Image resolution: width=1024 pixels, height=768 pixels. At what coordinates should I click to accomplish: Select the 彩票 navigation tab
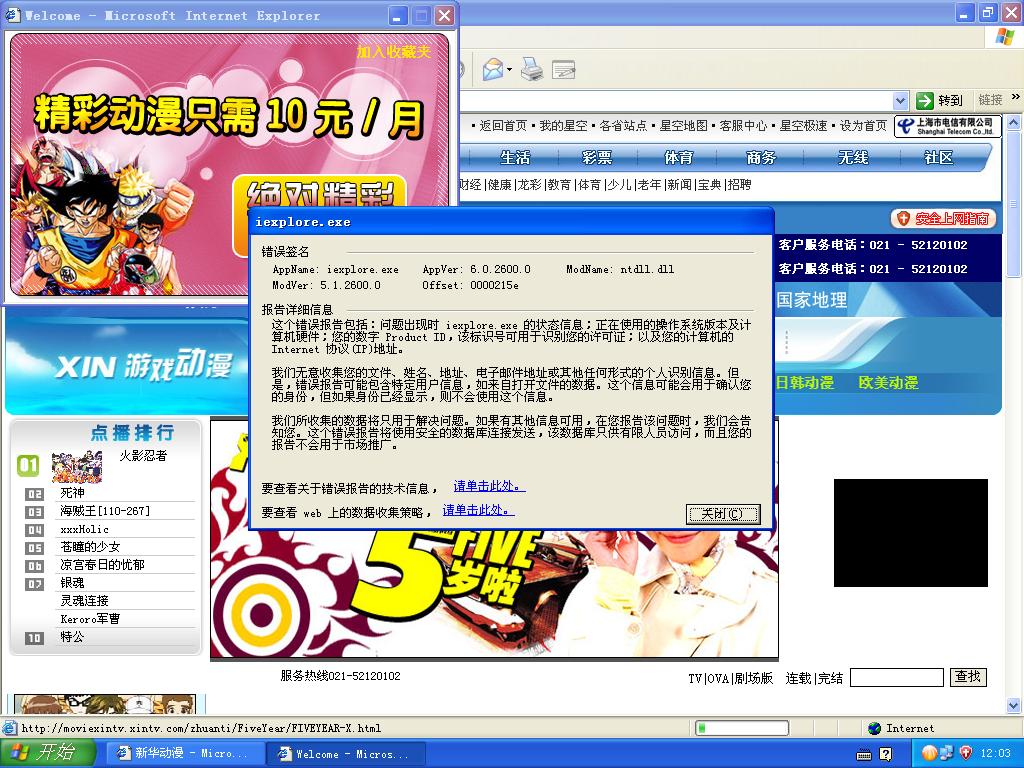pos(597,157)
